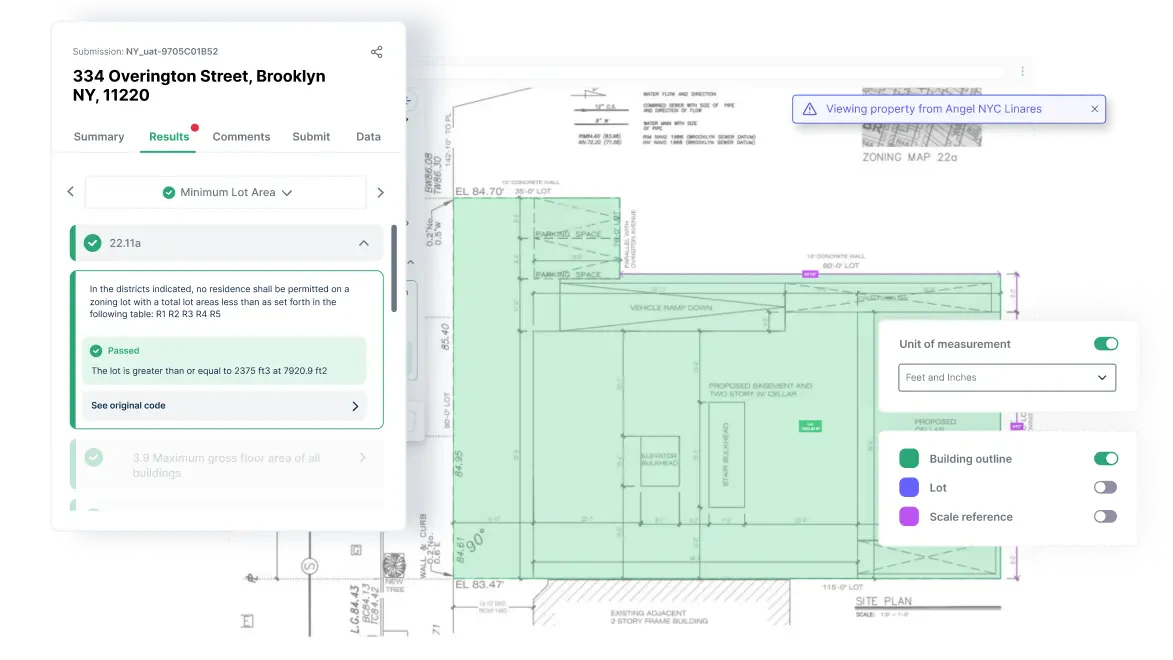
Task: Click the share icon near the submission header
Action: (376, 52)
